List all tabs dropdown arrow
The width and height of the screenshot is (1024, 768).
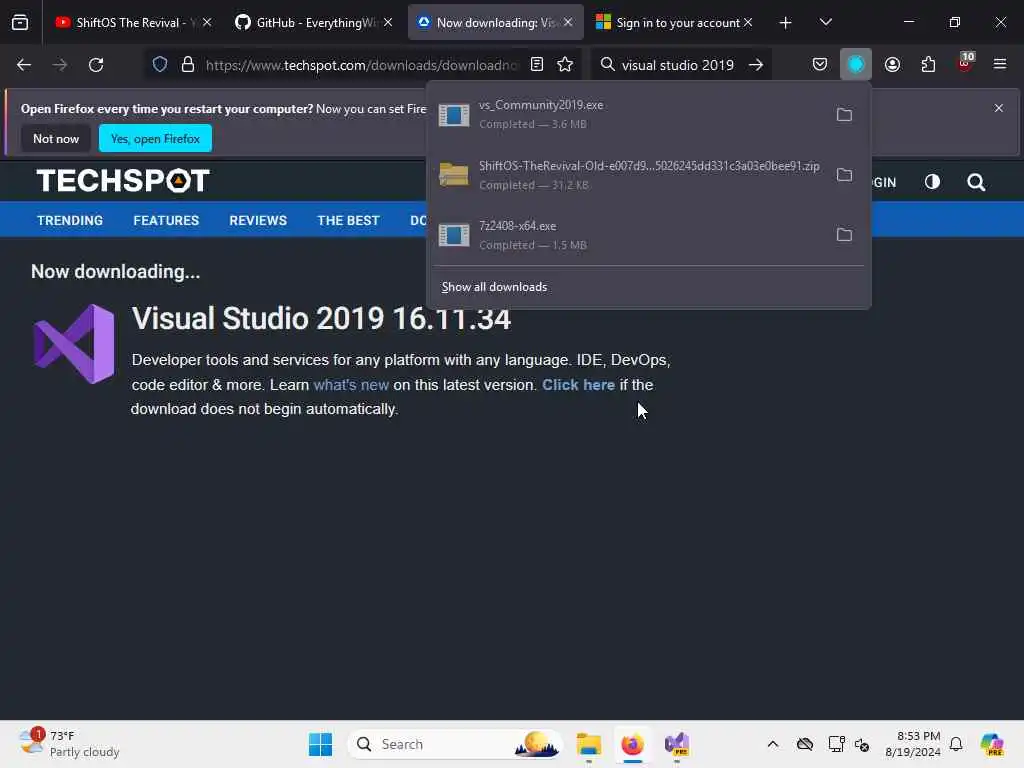click(x=825, y=22)
